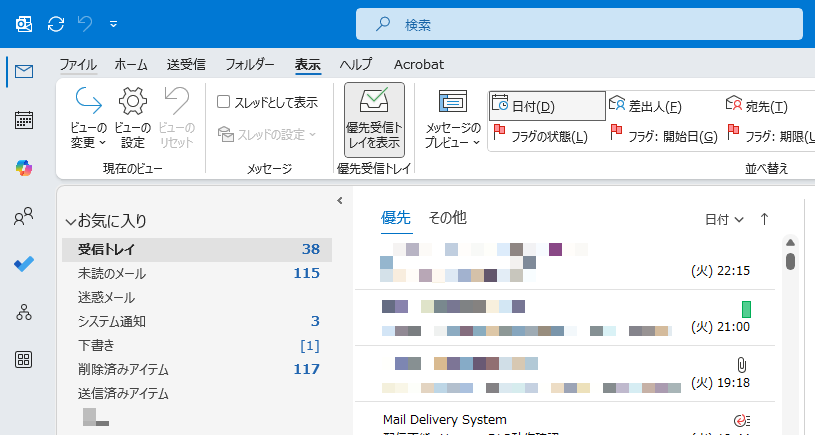Toggle 優先受信トレイを表示 button
The image size is (815, 435).
tap(374, 120)
